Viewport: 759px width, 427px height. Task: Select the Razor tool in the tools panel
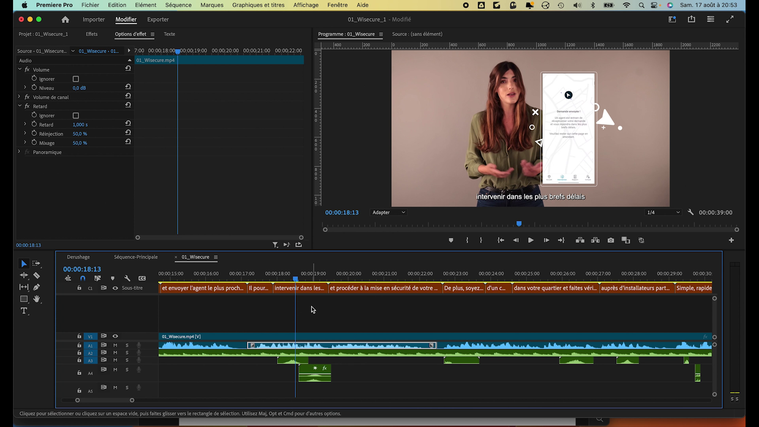tap(37, 276)
